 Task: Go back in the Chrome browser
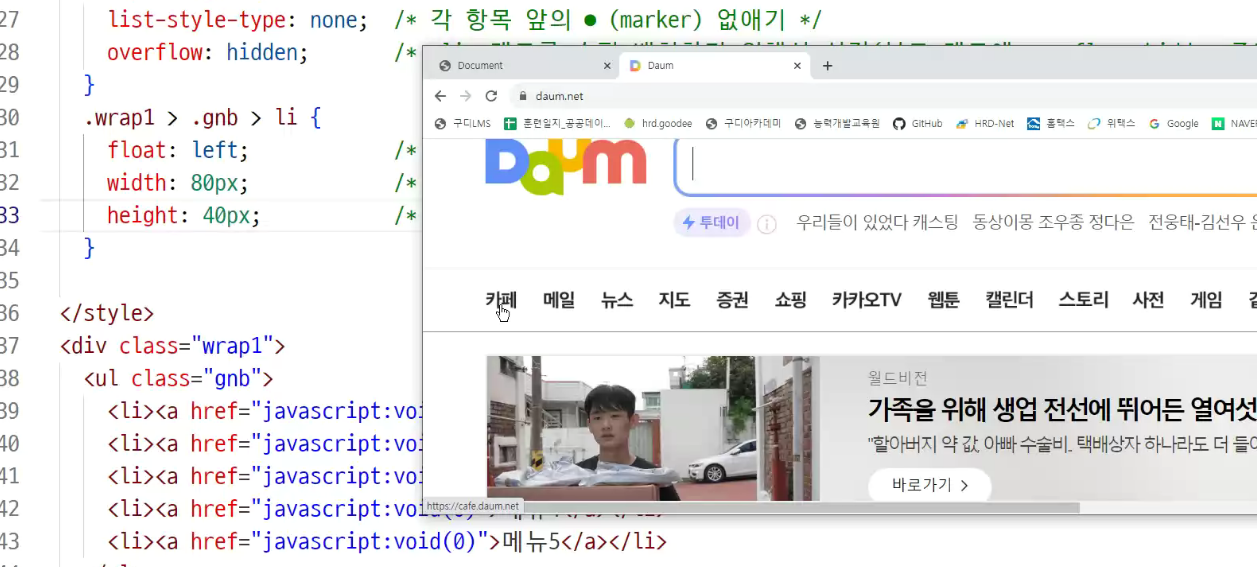pyautogui.click(x=440, y=96)
